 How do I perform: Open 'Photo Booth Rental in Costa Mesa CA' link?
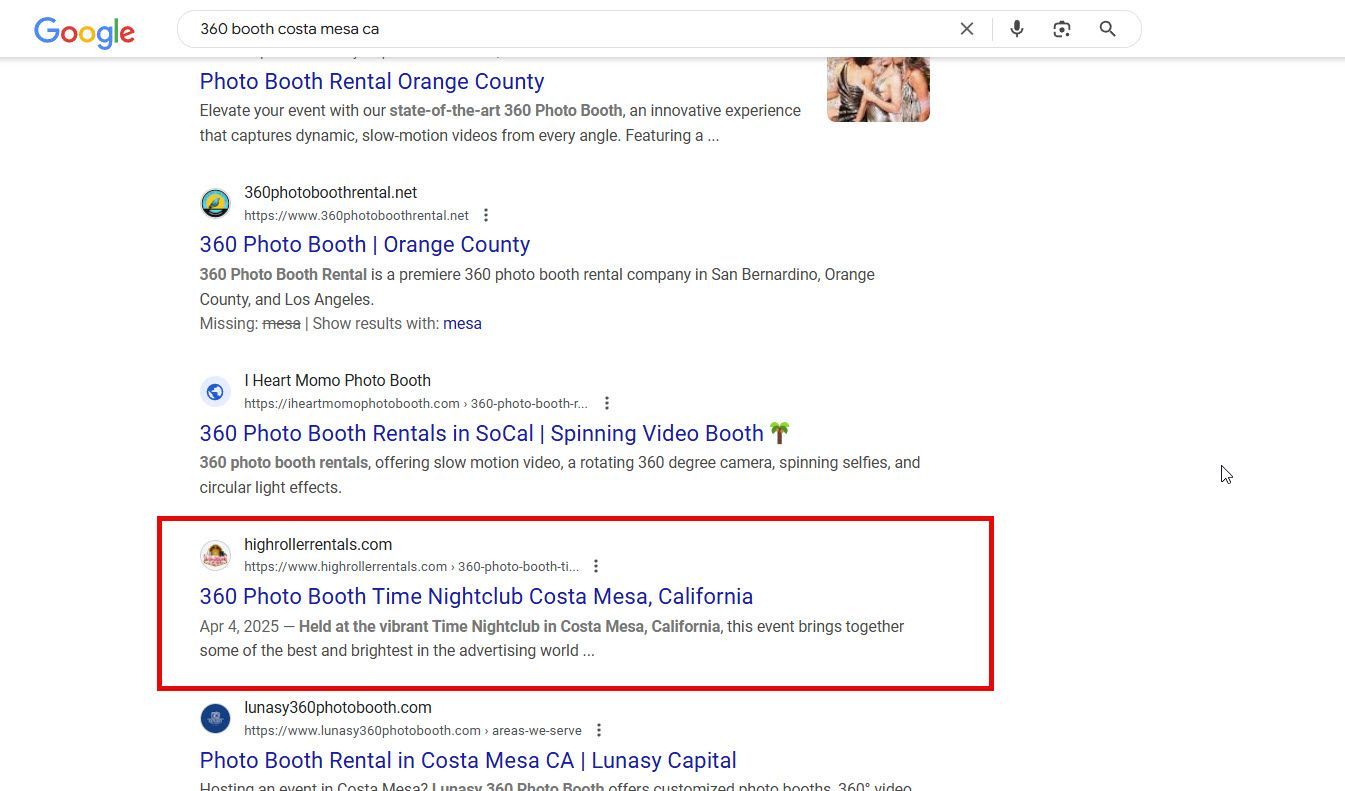(x=468, y=760)
